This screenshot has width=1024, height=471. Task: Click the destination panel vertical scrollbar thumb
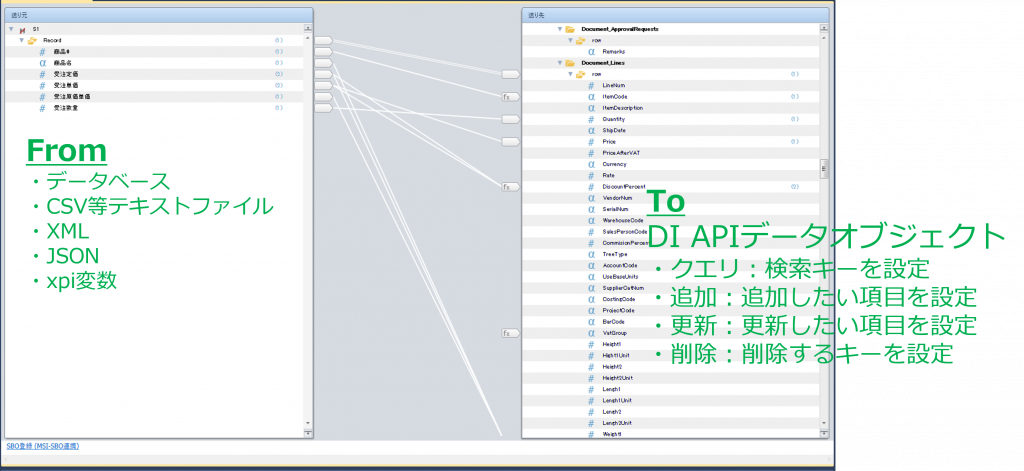click(824, 167)
